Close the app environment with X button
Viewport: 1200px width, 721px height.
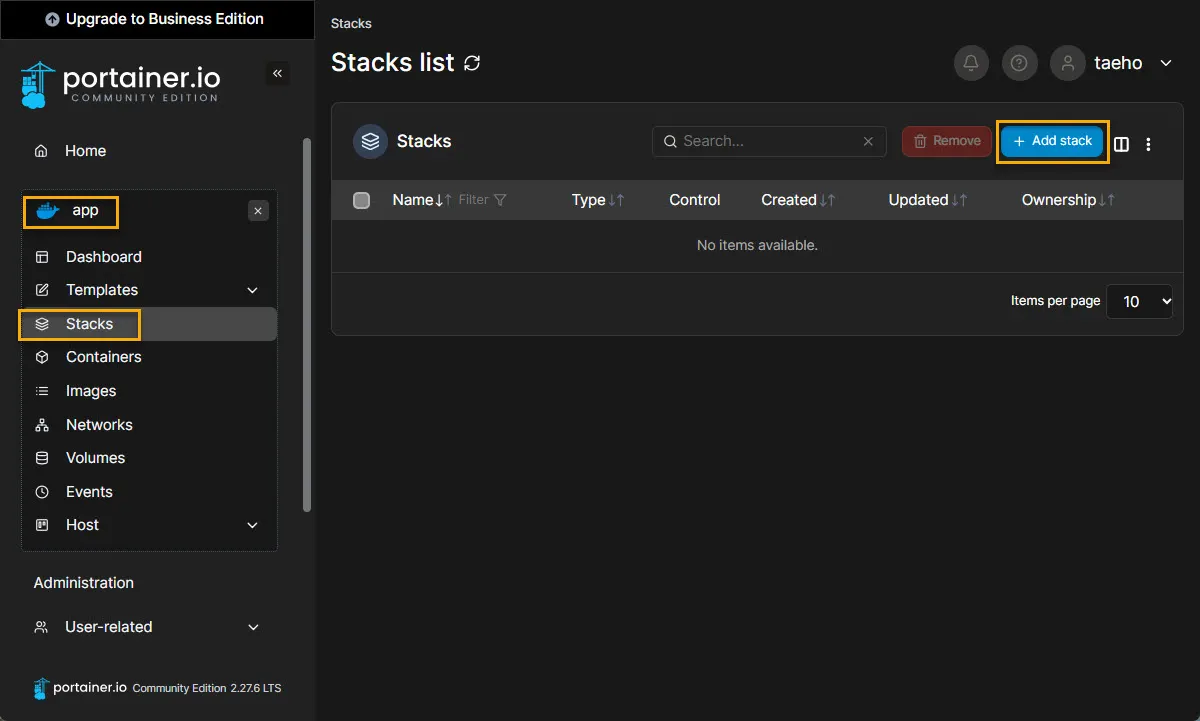258,211
